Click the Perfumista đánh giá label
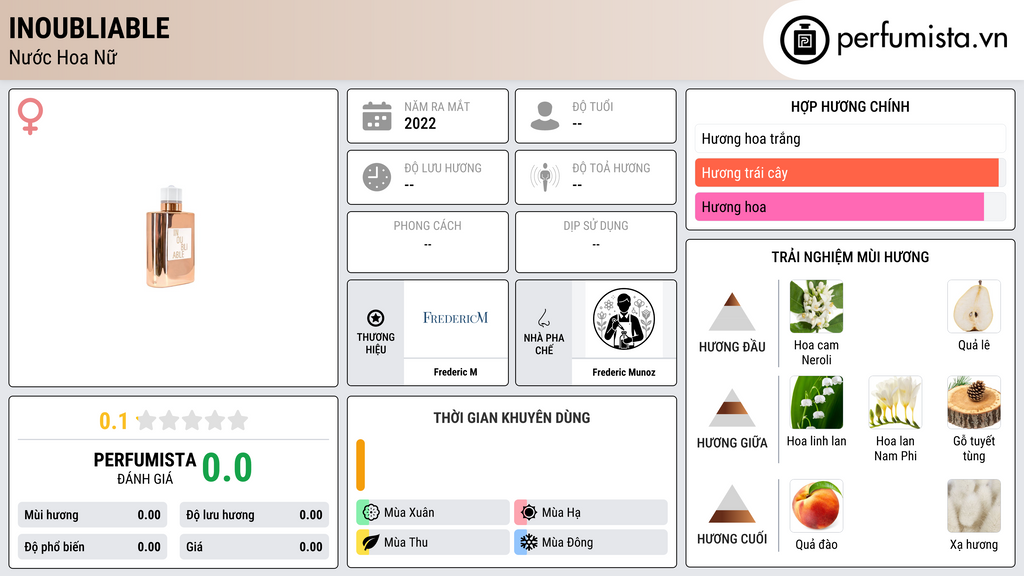1024x576 pixels. (144, 468)
